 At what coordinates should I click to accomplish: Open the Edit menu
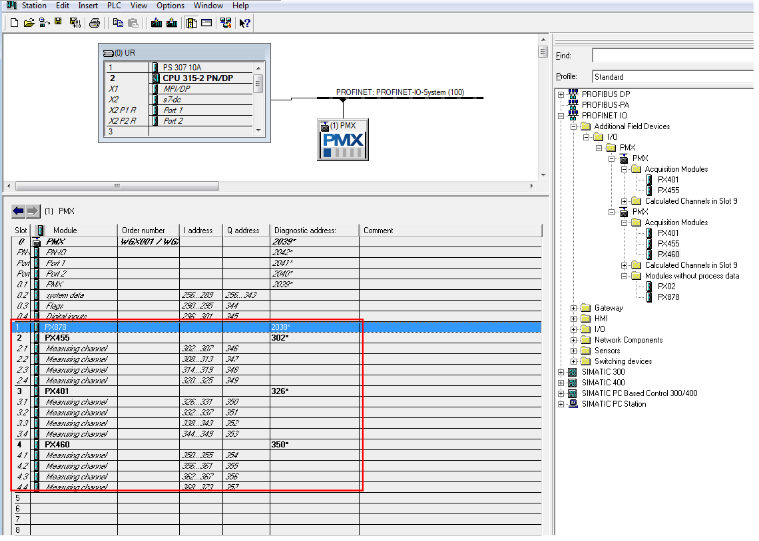coord(62,5)
